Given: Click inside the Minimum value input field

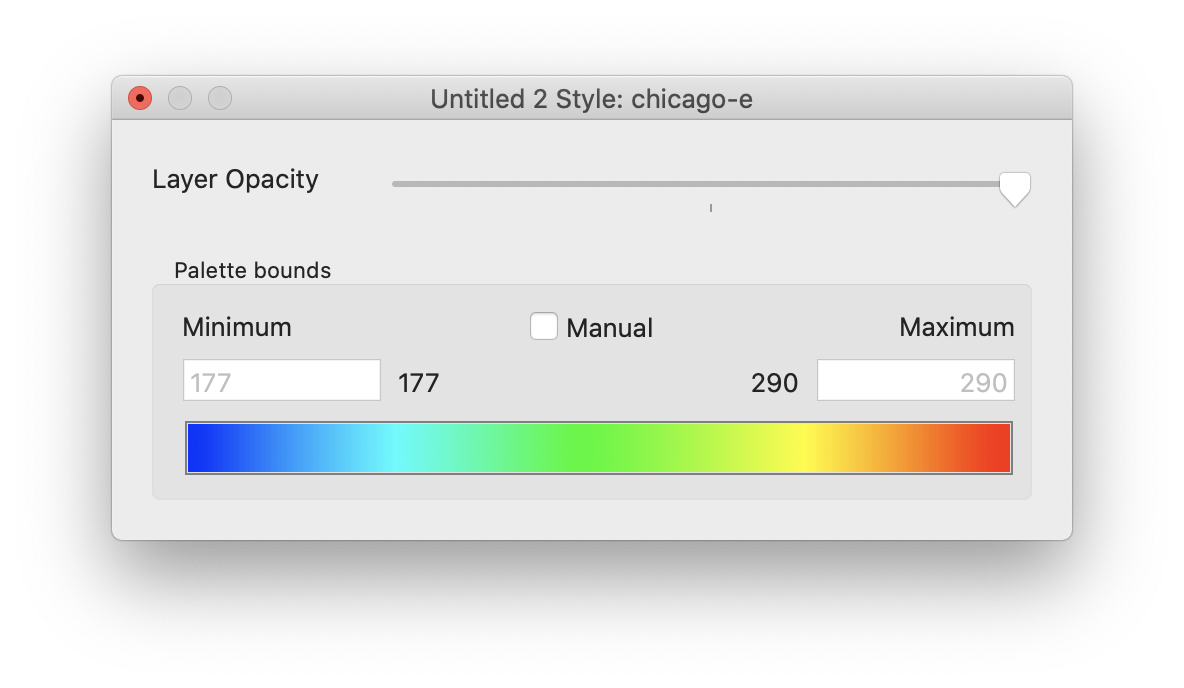Looking at the screenshot, I should click(281, 380).
